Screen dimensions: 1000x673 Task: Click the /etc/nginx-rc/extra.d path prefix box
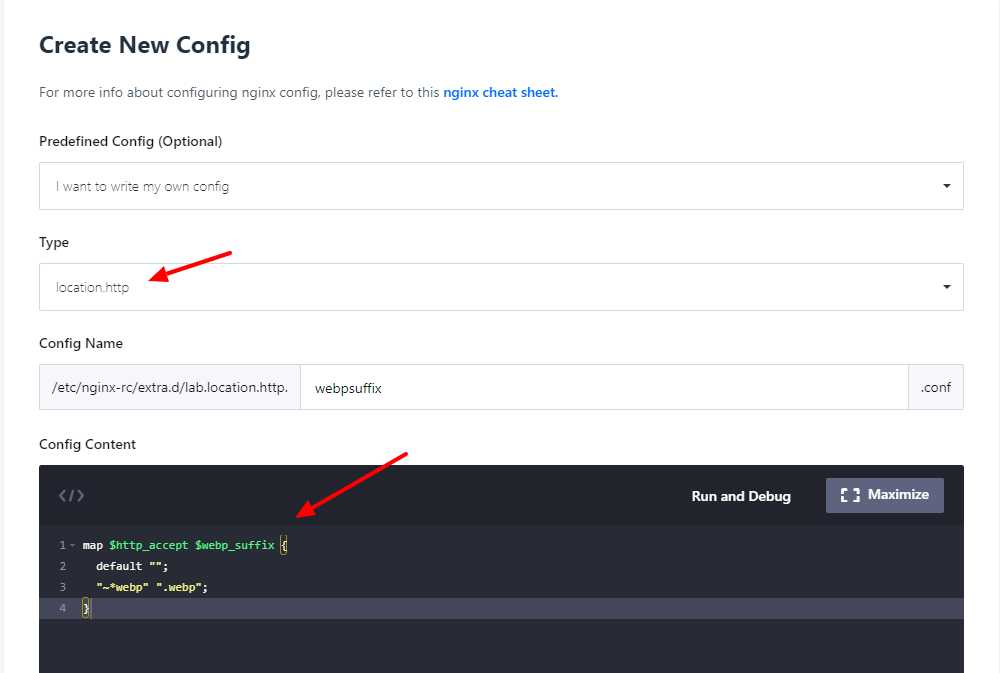click(x=170, y=387)
